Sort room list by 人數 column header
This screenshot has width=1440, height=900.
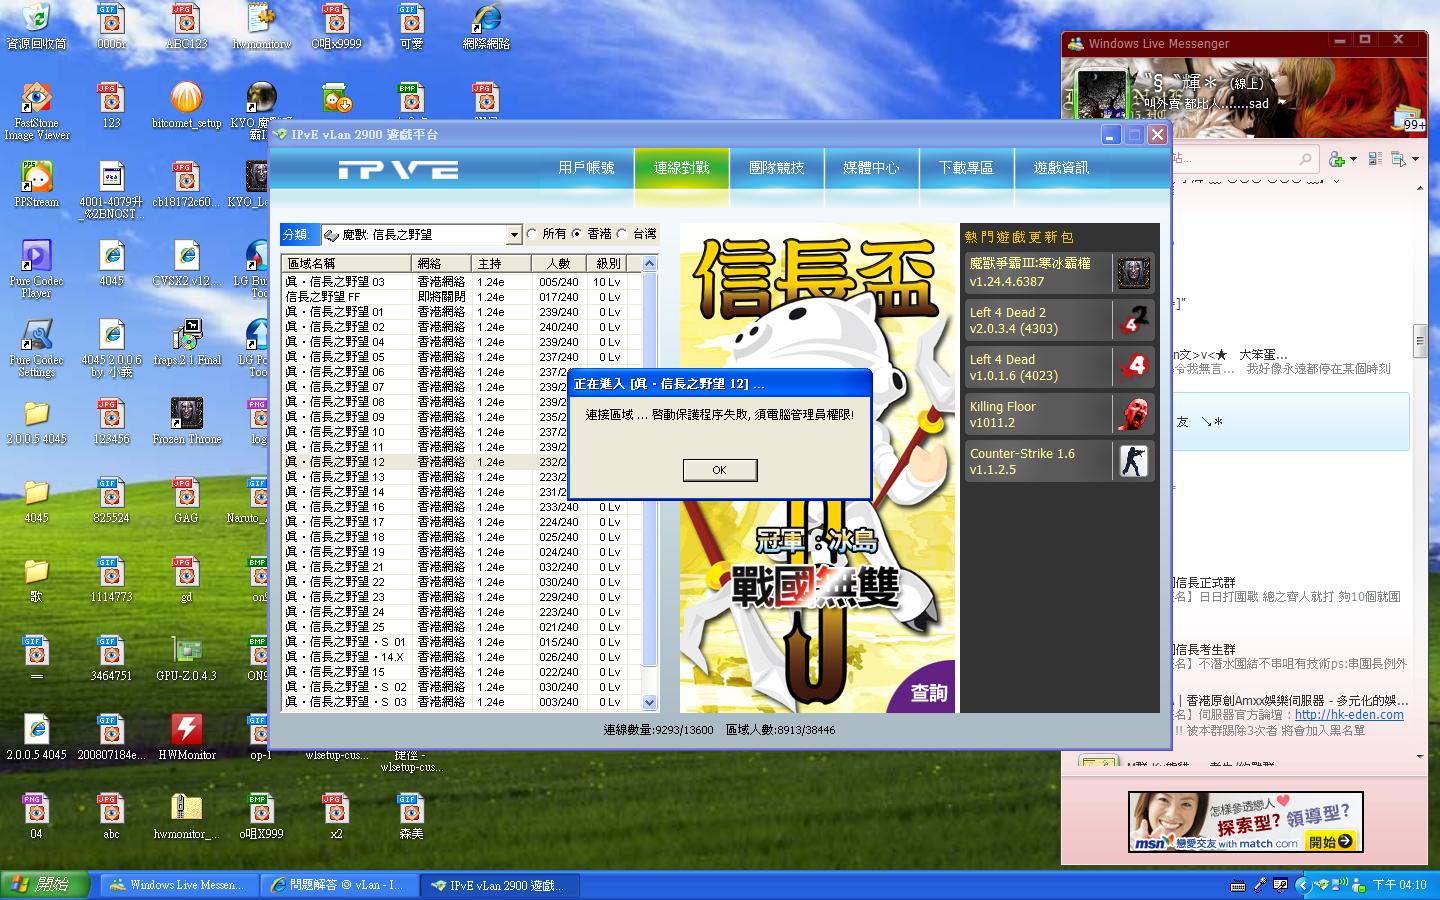tap(558, 264)
